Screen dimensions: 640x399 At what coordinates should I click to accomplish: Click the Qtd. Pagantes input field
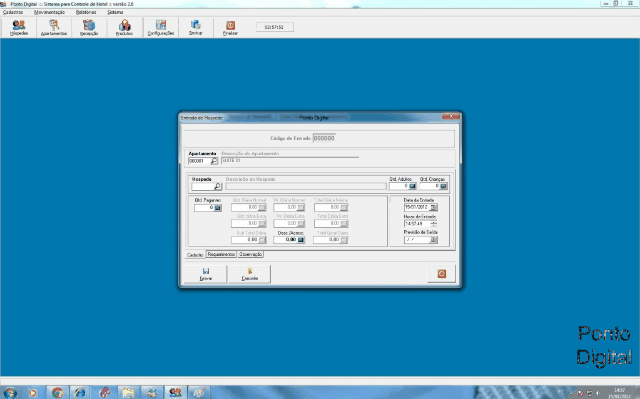point(204,208)
